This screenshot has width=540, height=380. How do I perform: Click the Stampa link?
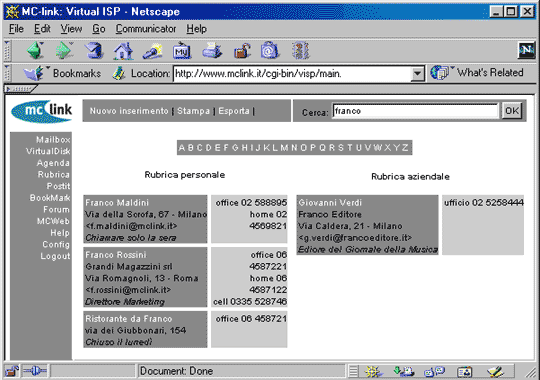click(193, 111)
